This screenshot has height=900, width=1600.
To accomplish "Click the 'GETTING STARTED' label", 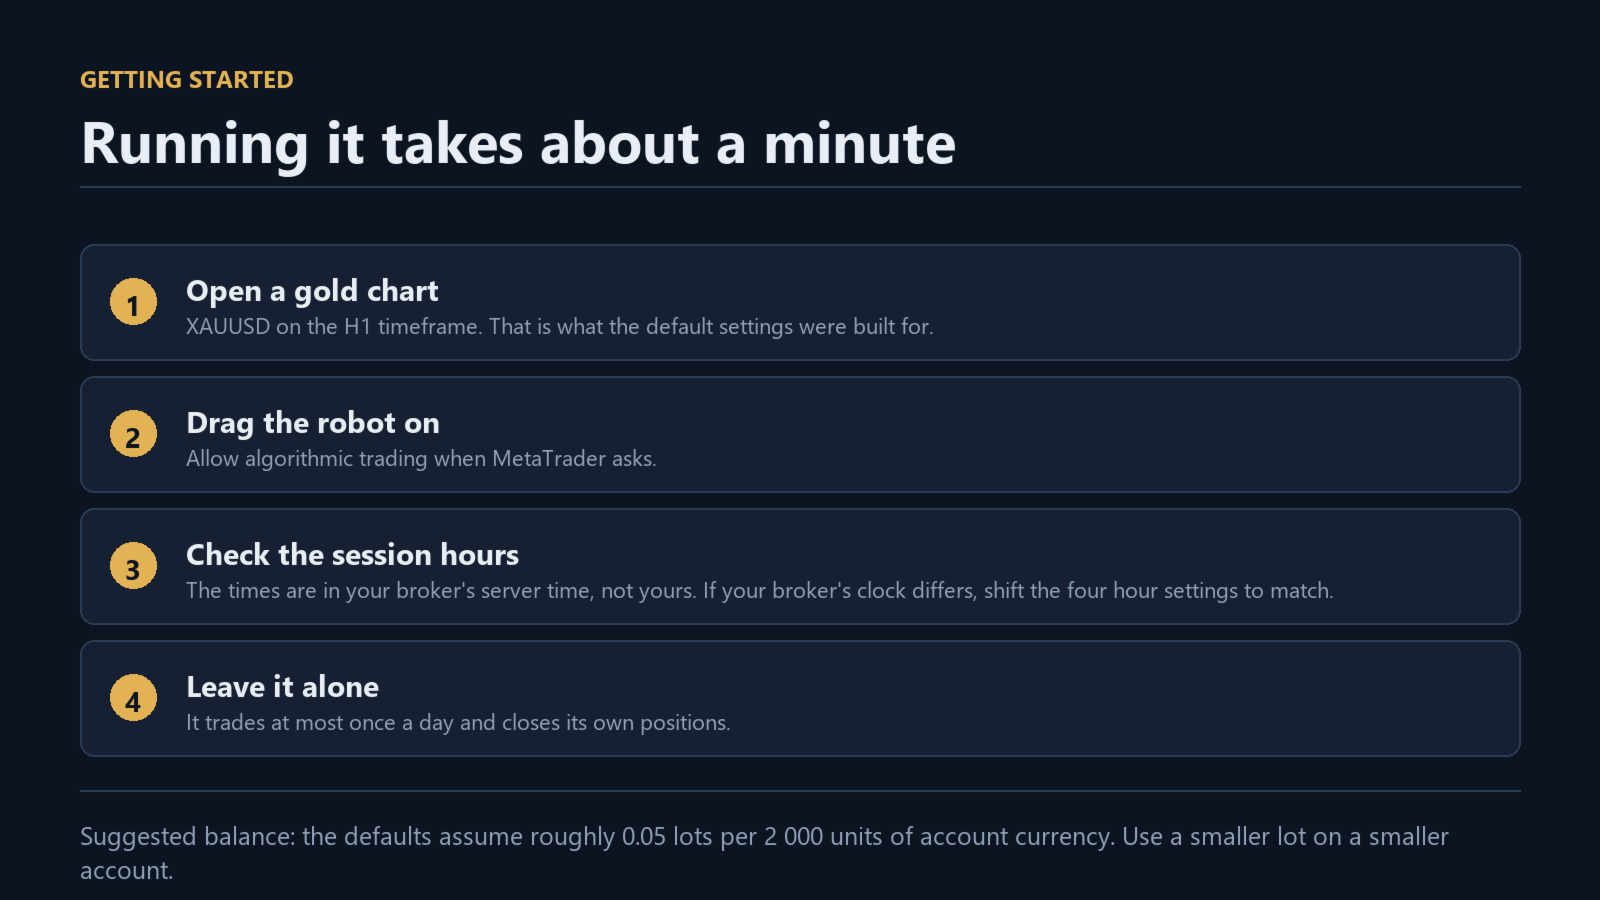I will (187, 80).
